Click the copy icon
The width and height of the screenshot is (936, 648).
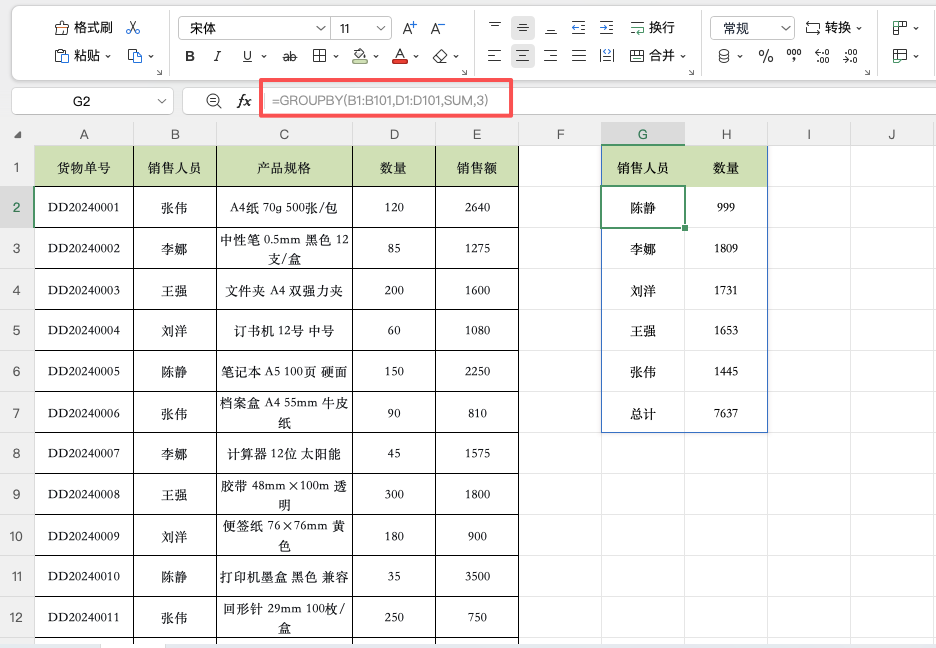(135, 55)
